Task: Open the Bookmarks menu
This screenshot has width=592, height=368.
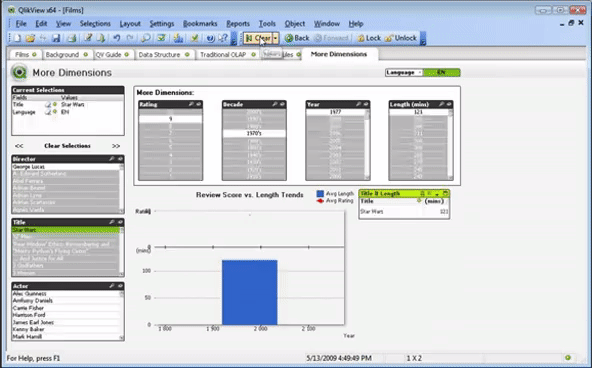Action: (x=200, y=23)
